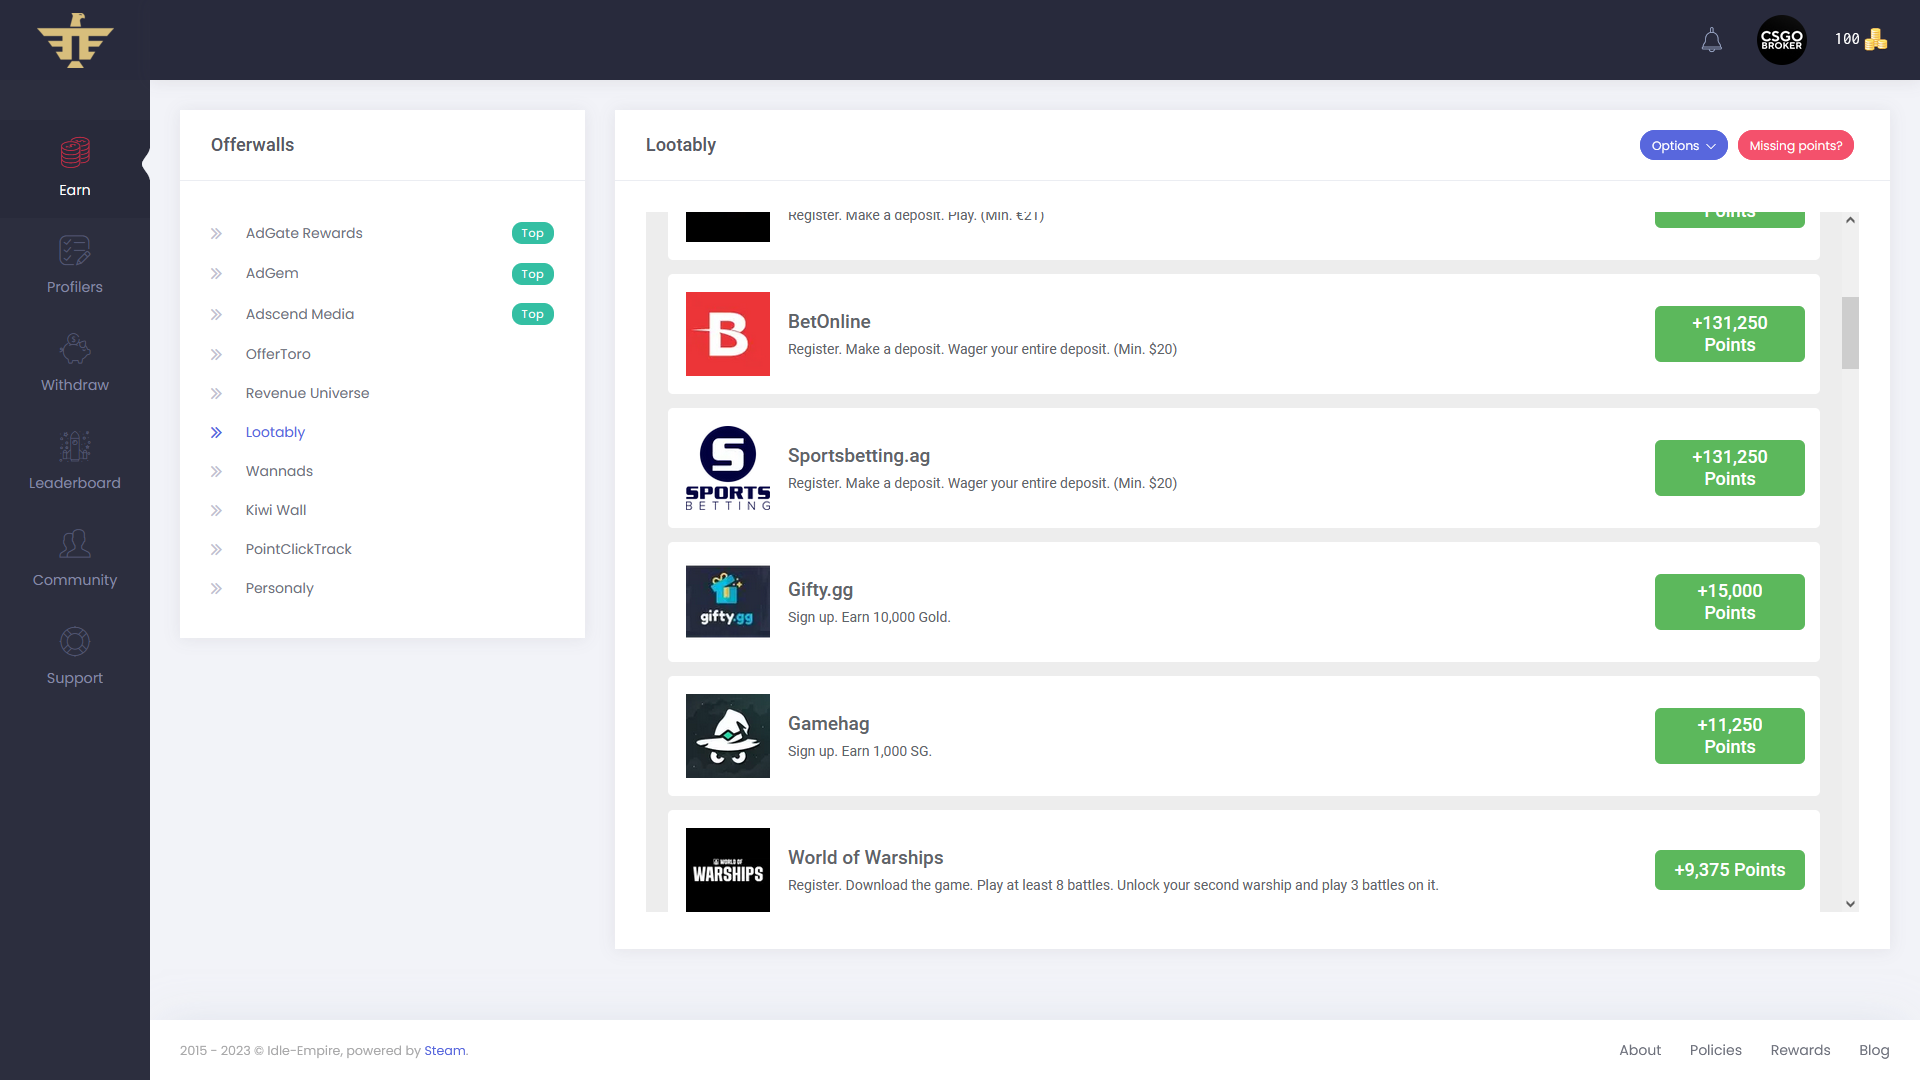
Task: Claim BetOnline +131,250 Points offer
Action: click(1729, 334)
